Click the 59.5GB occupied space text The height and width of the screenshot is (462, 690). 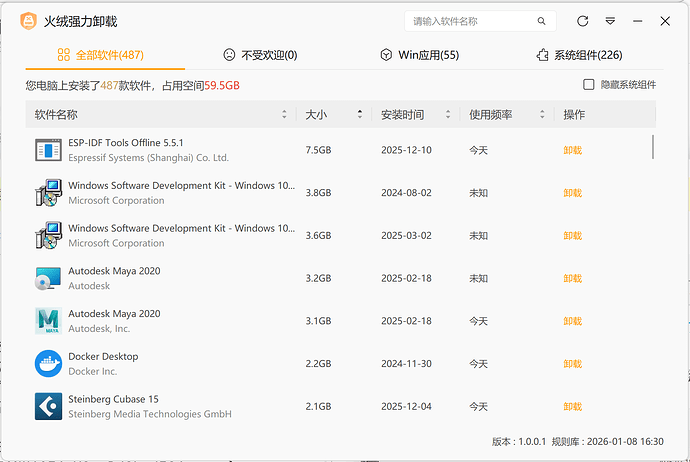coord(222,85)
